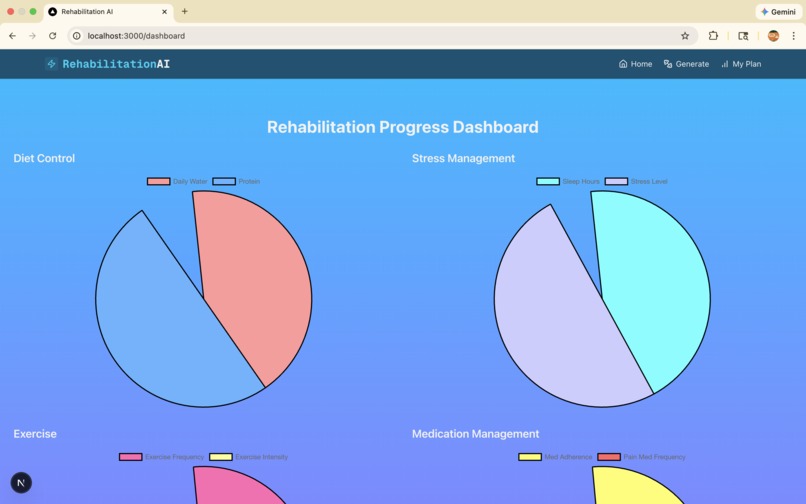Click the Rehabilitation Progress Dashboard title
The width and height of the screenshot is (806, 504).
tap(402, 127)
